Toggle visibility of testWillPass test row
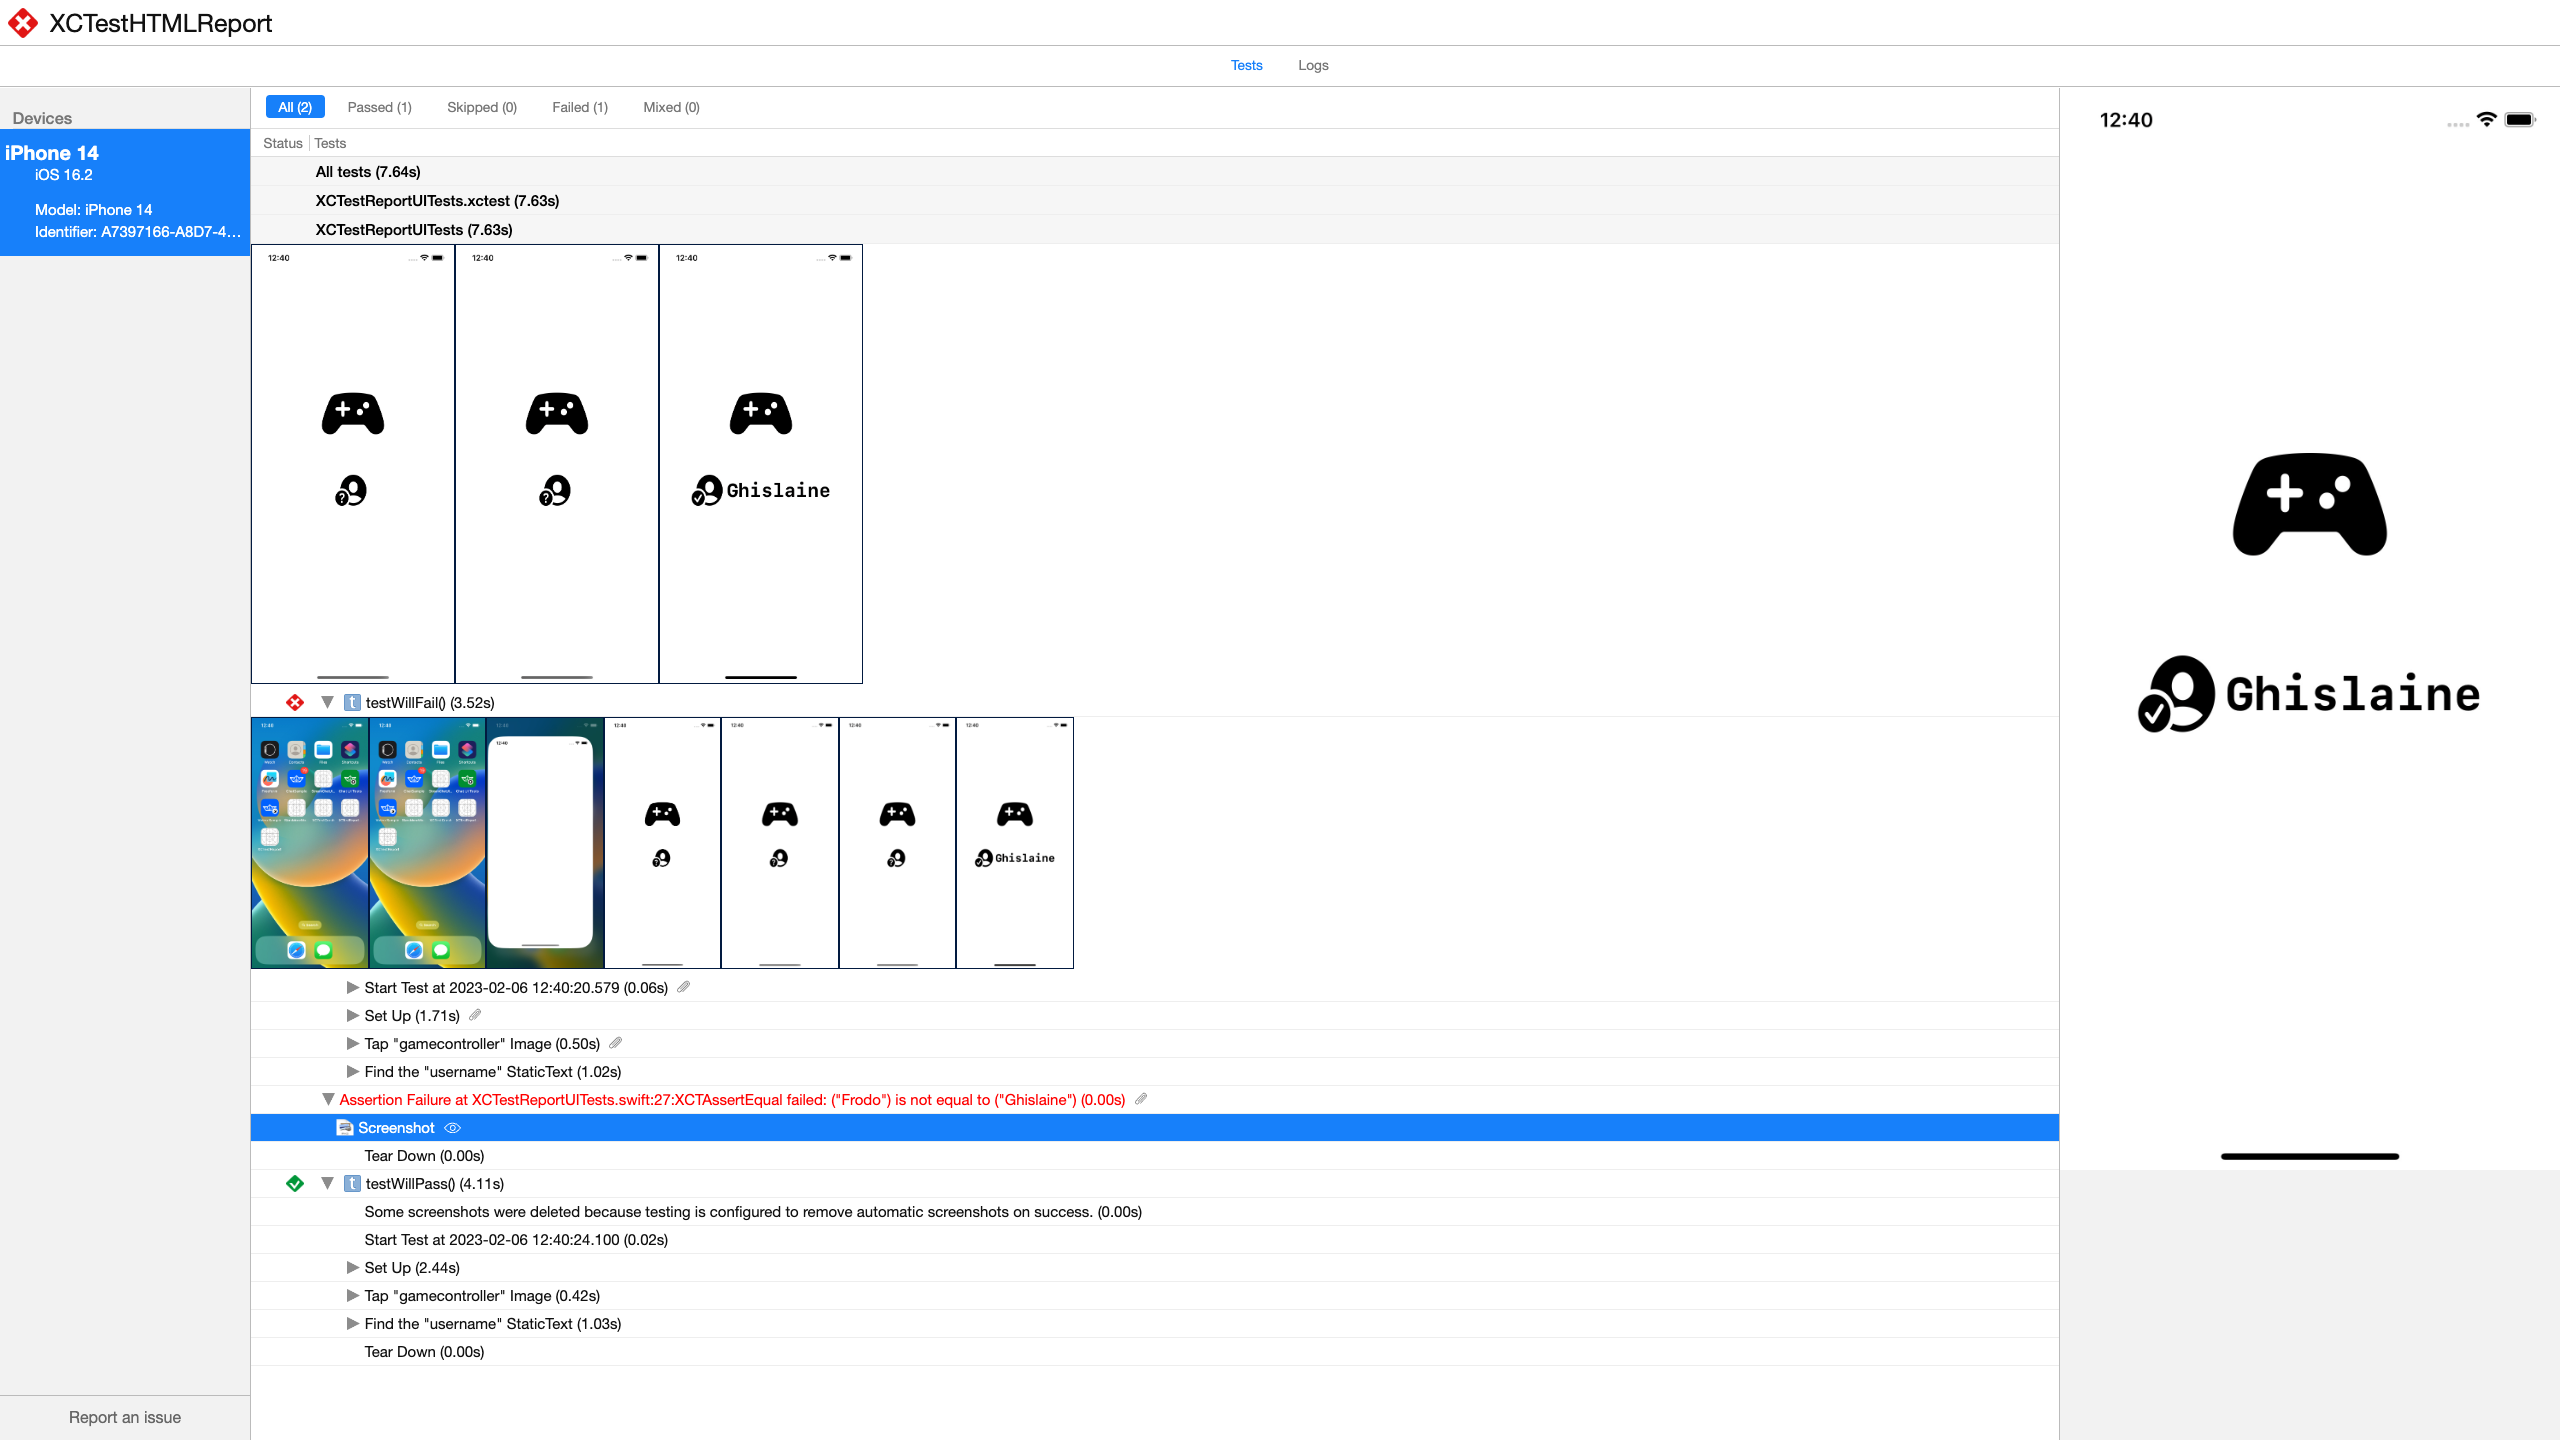The height and width of the screenshot is (1440, 2560). coord(327,1183)
